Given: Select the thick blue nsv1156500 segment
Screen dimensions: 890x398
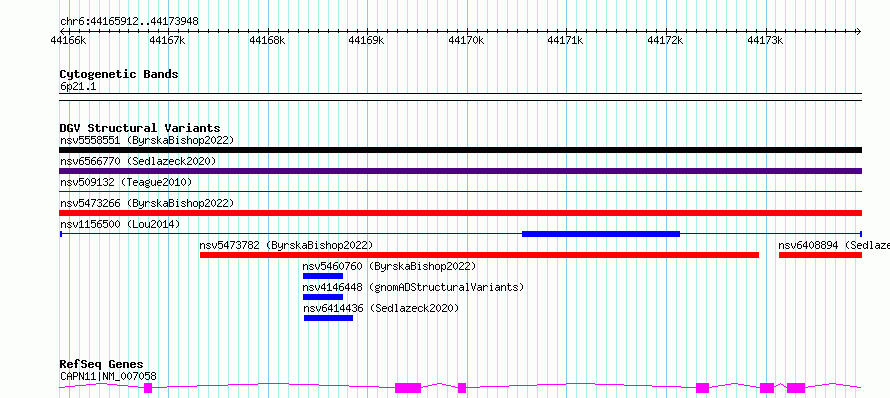Looking at the screenshot, I should coord(601,234).
